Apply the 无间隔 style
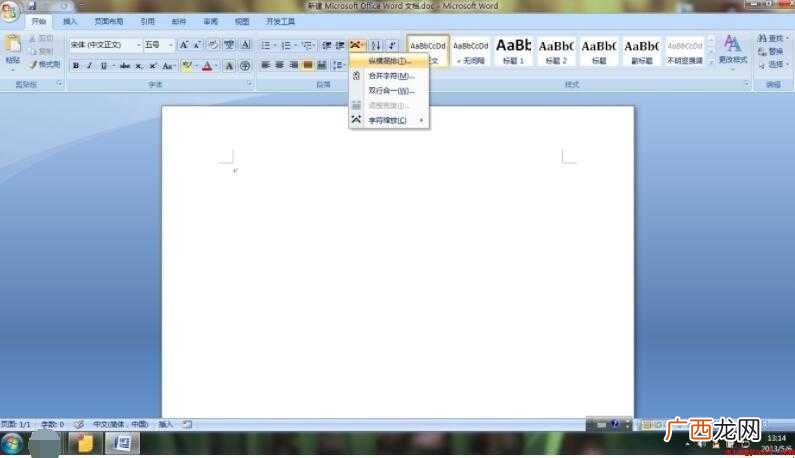Screen dimensions: 795x458 click(x=471, y=51)
